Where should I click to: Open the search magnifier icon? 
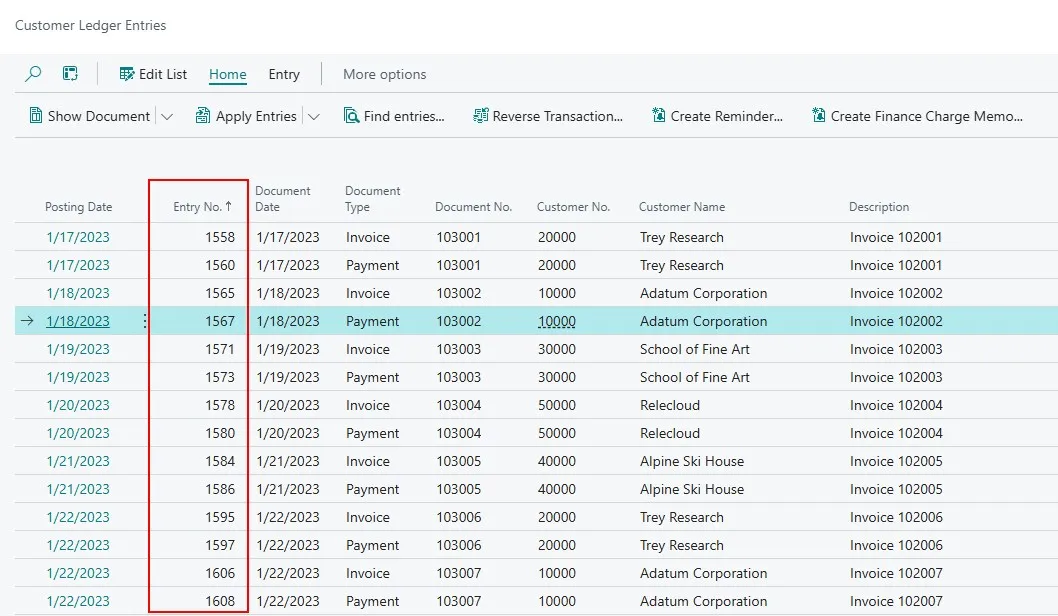(x=33, y=74)
